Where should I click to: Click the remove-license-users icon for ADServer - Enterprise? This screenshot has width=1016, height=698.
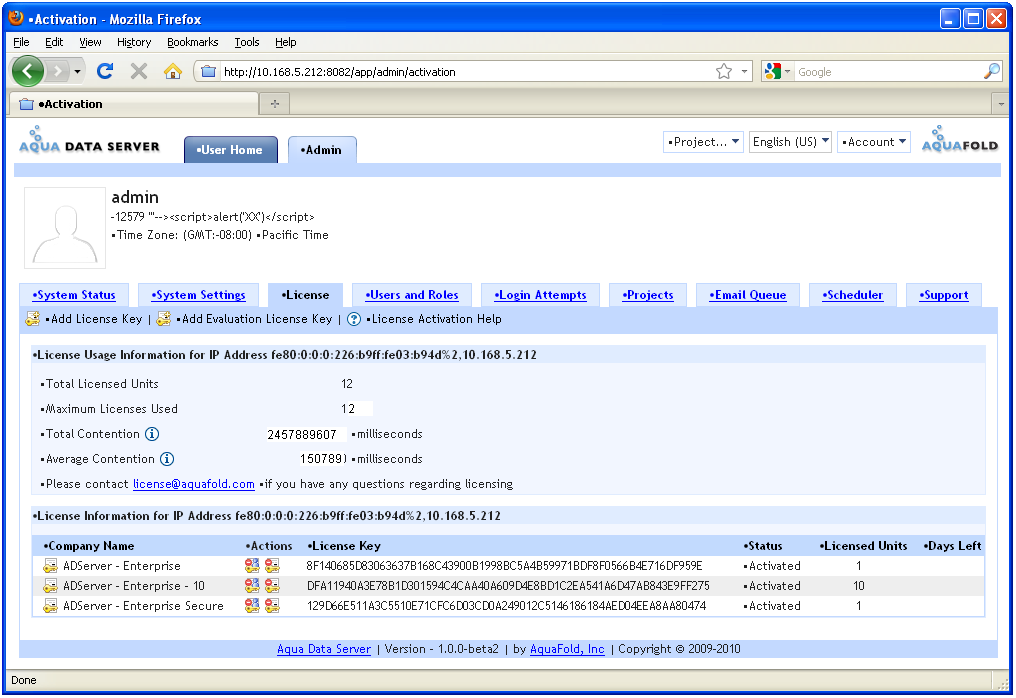tap(252, 566)
